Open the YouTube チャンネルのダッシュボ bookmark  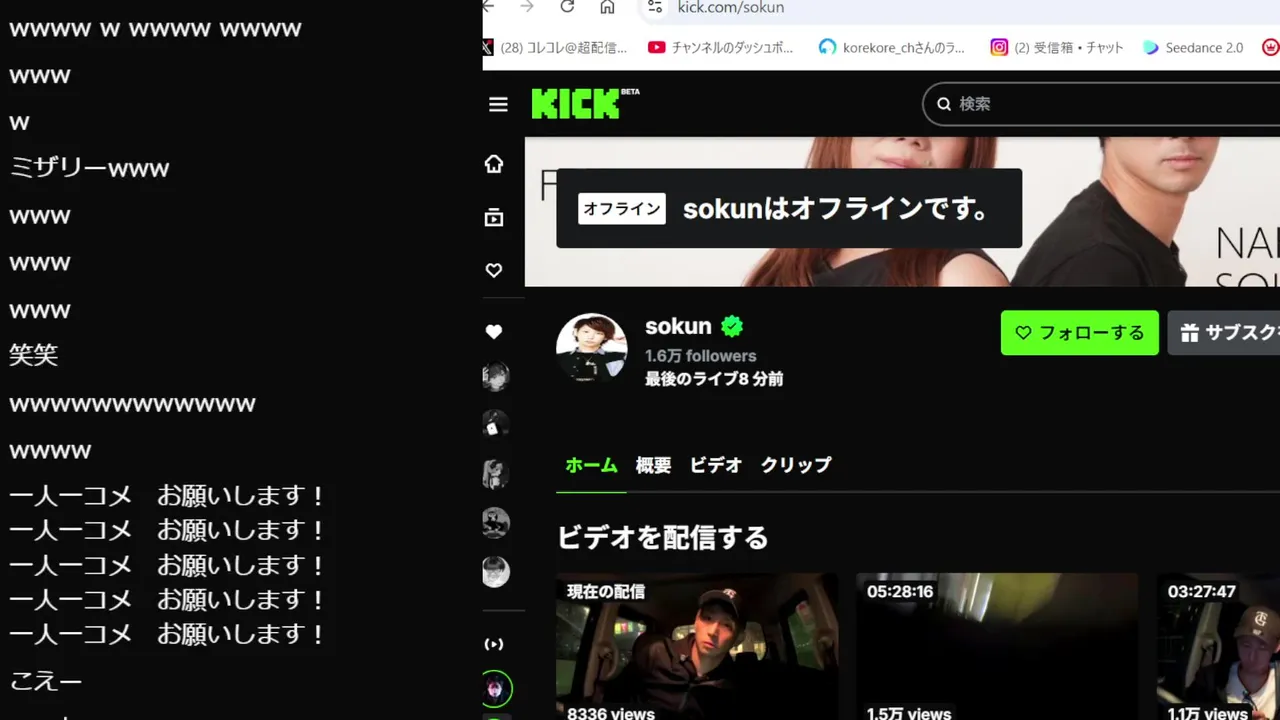point(721,47)
